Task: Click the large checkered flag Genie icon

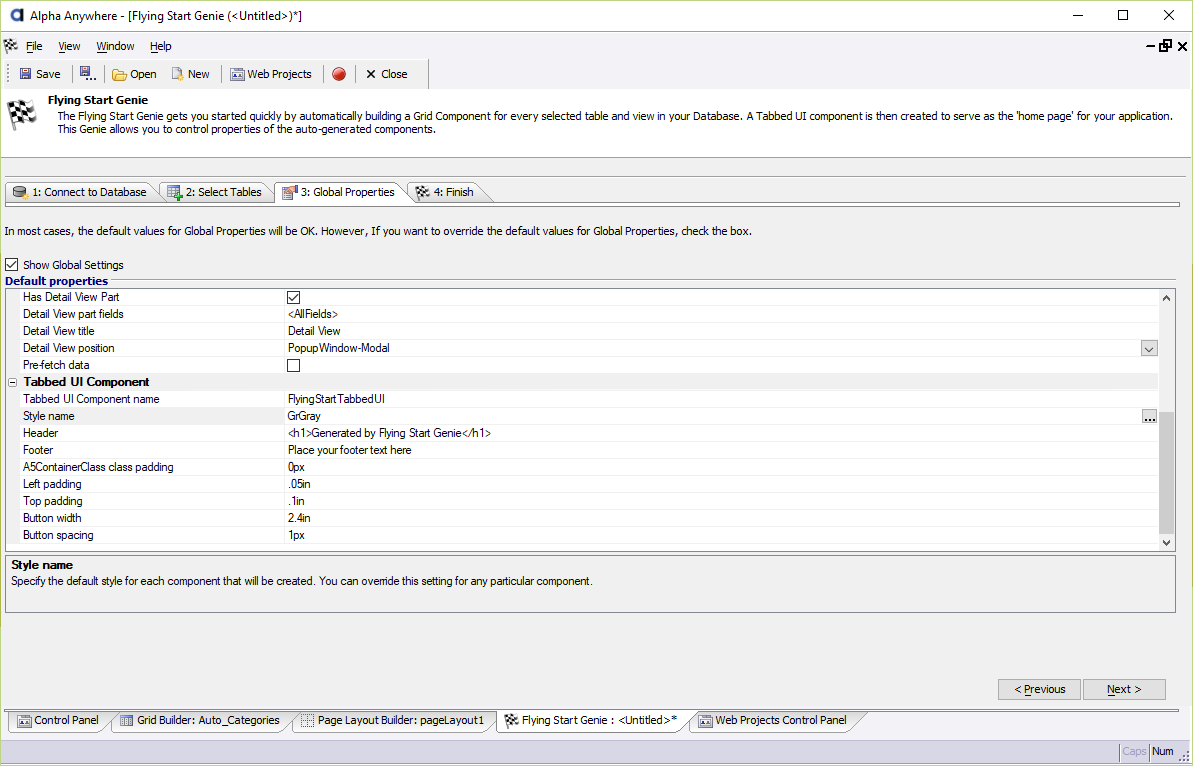Action: click(22, 114)
